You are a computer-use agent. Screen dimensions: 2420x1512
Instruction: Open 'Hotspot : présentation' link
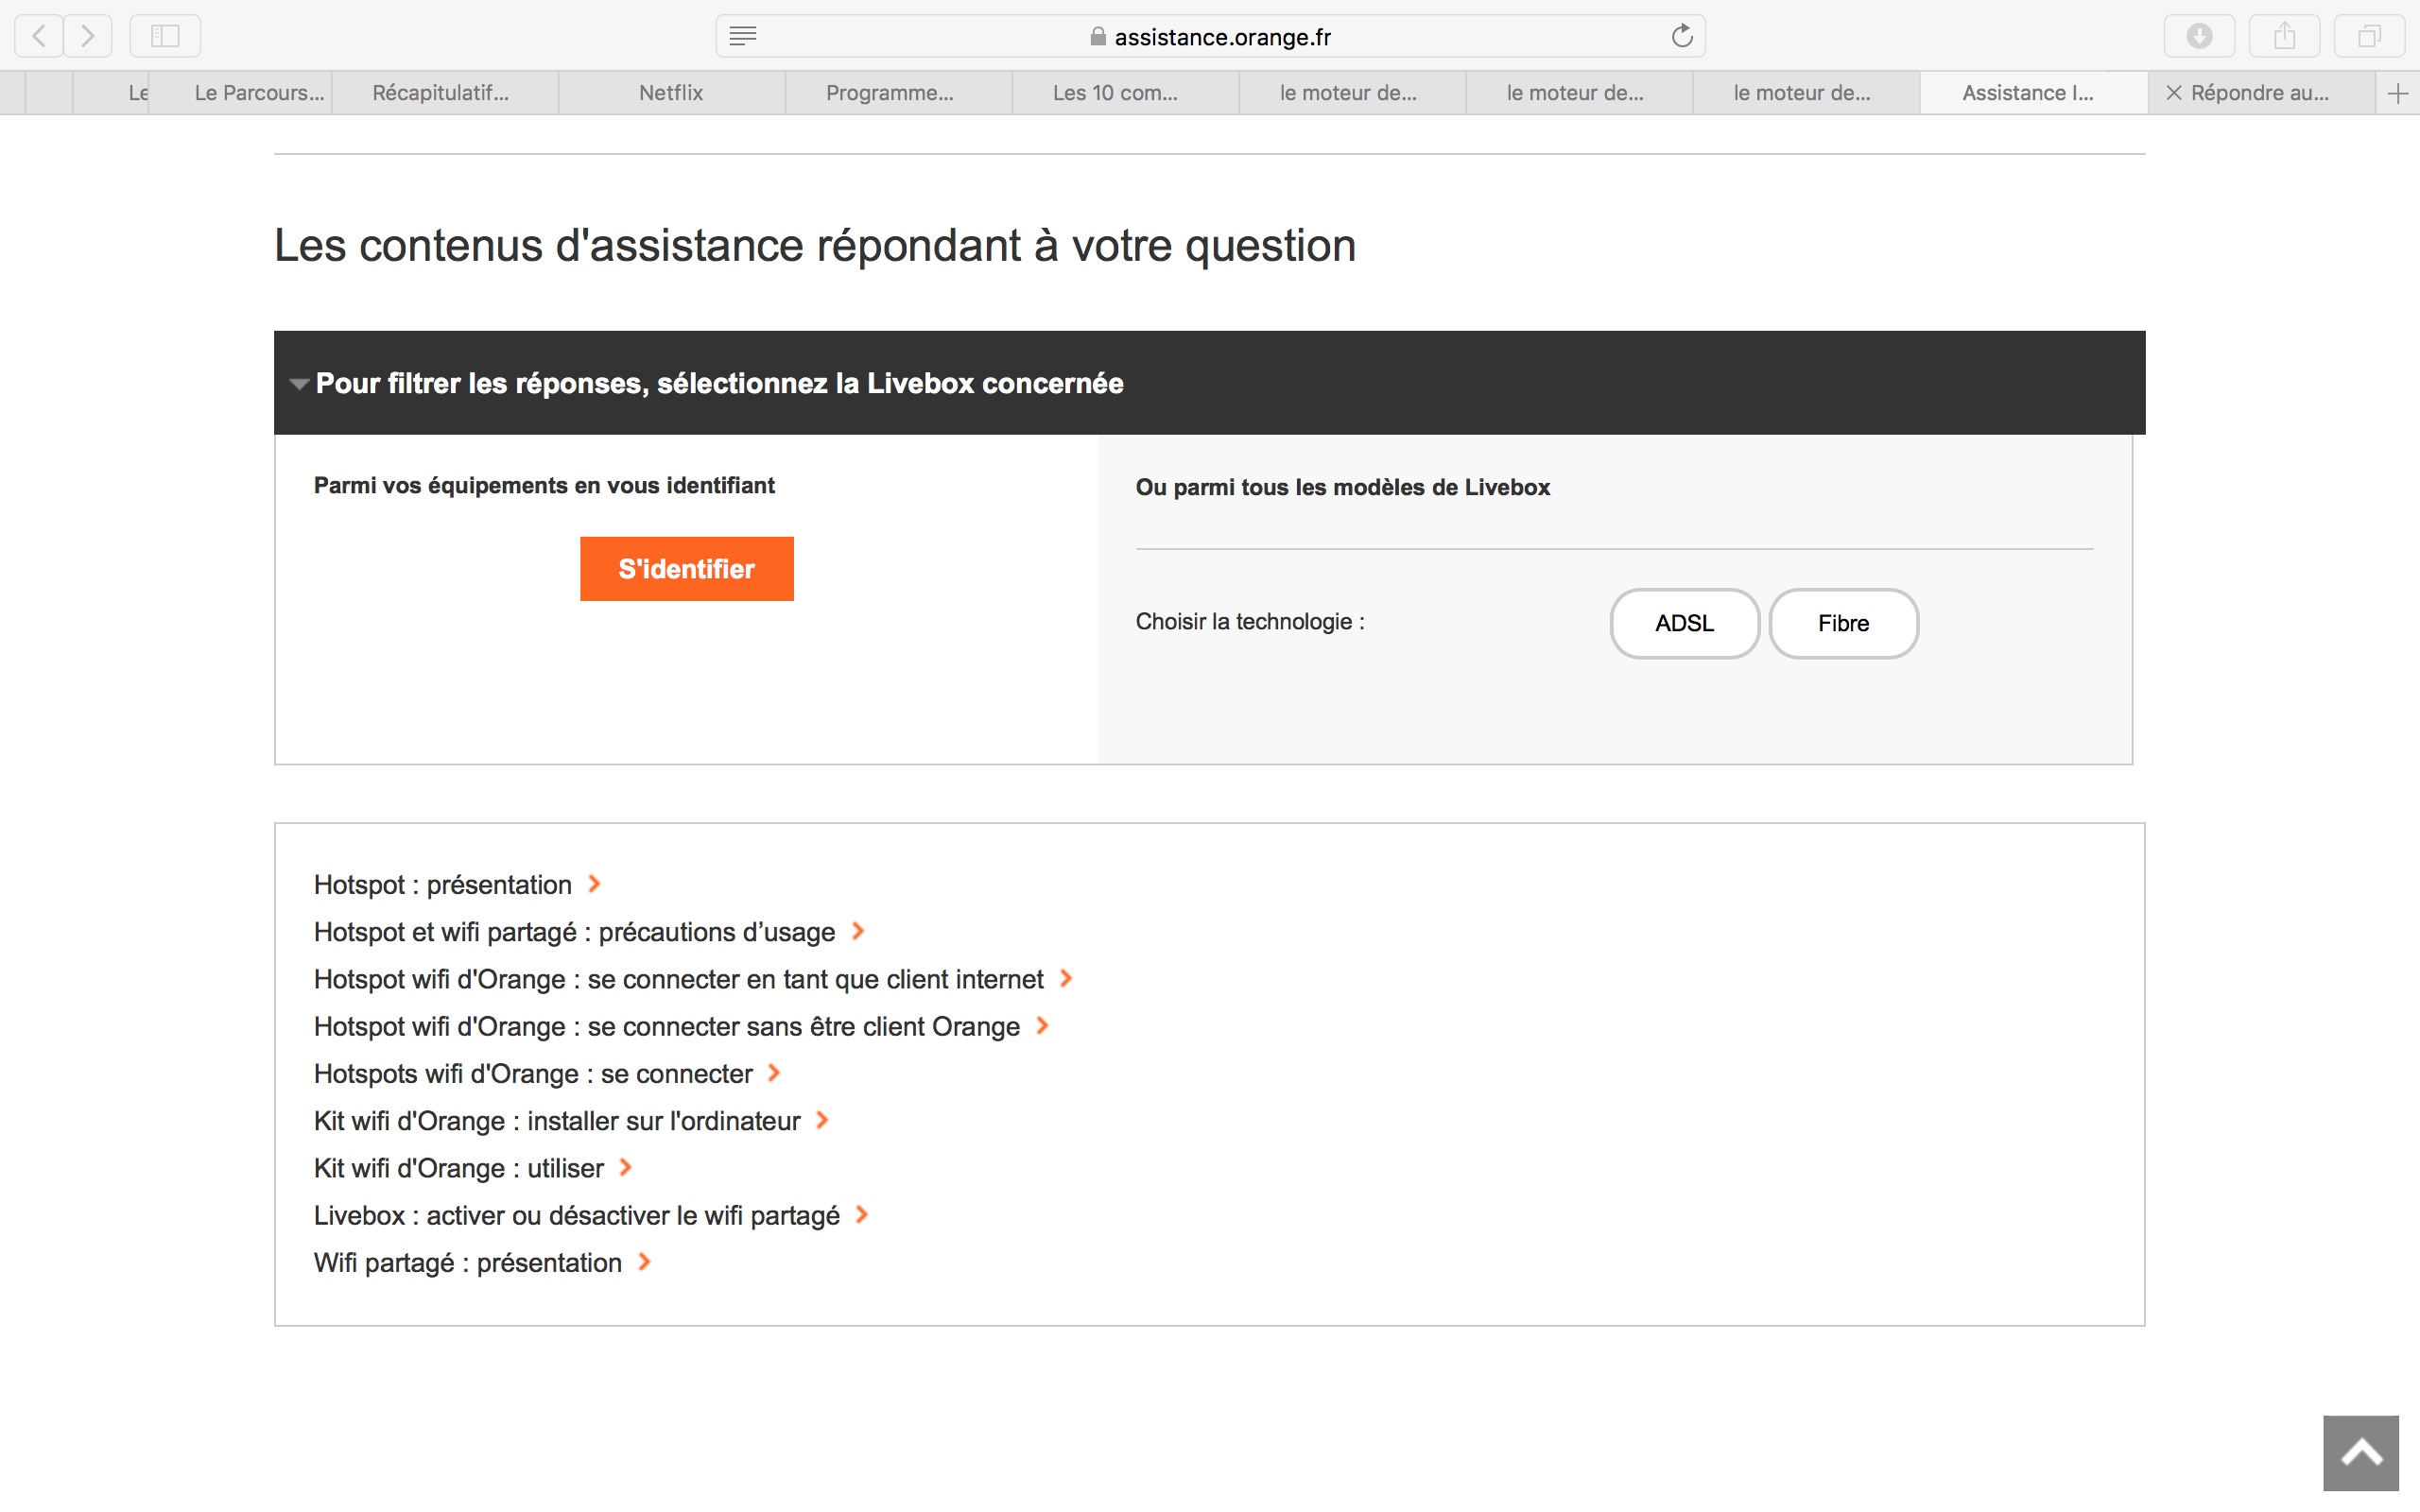click(443, 885)
